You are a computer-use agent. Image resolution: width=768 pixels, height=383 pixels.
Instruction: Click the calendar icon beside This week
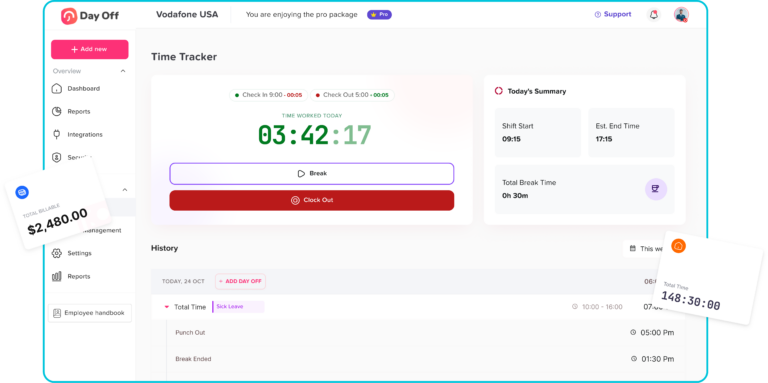(x=633, y=248)
